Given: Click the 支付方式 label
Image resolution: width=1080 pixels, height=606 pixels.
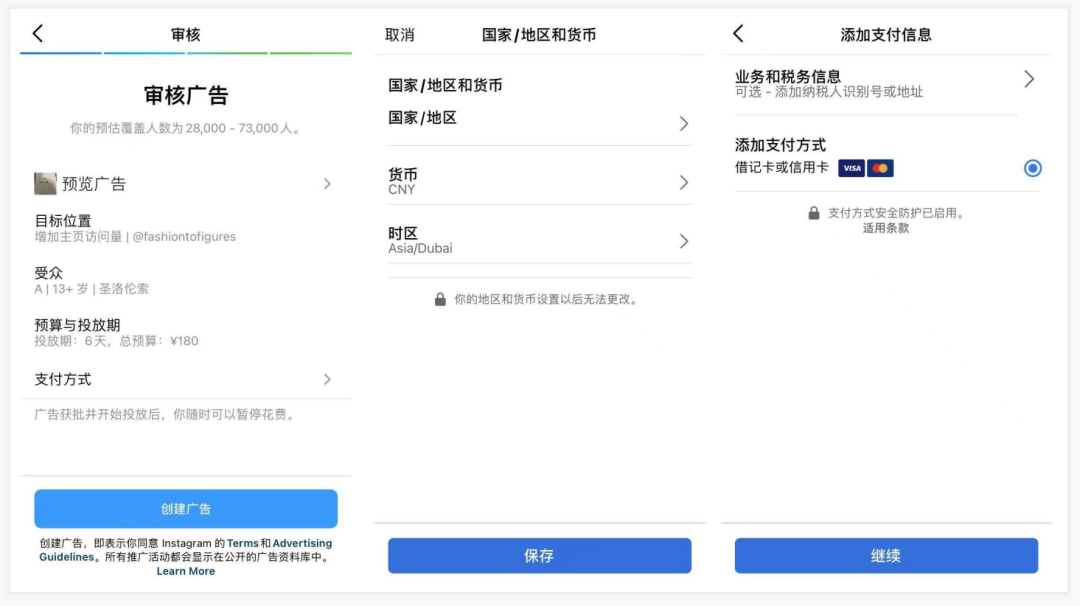Looking at the screenshot, I should (63, 379).
